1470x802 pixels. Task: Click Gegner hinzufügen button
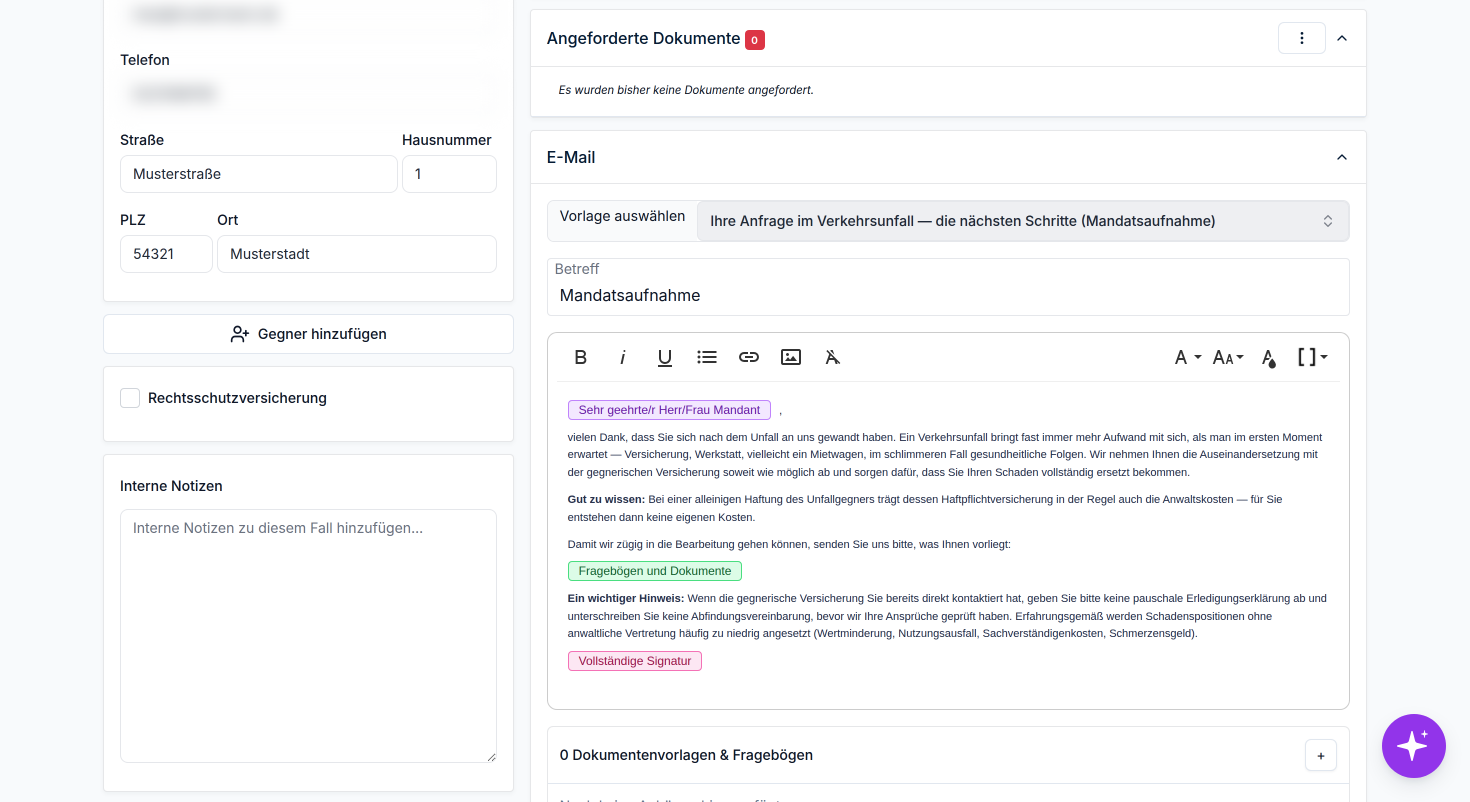[x=308, y=334]
